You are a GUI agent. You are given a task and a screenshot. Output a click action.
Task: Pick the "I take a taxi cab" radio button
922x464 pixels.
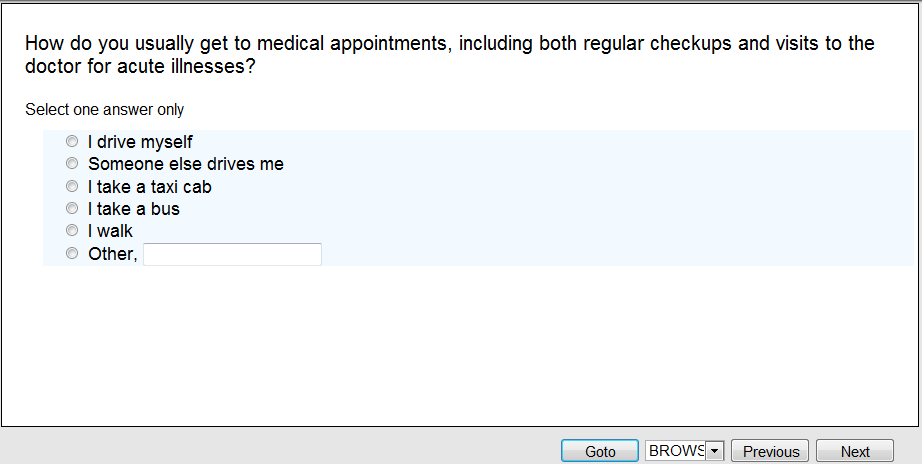pos(72,187)
